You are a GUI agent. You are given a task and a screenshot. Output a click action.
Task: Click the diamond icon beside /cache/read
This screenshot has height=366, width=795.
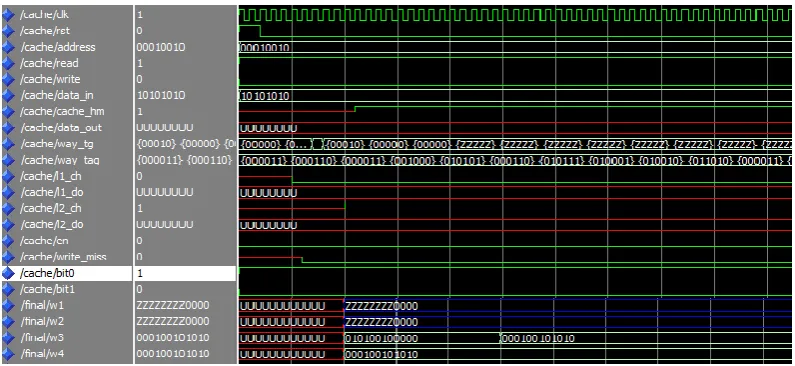point(9,63)
